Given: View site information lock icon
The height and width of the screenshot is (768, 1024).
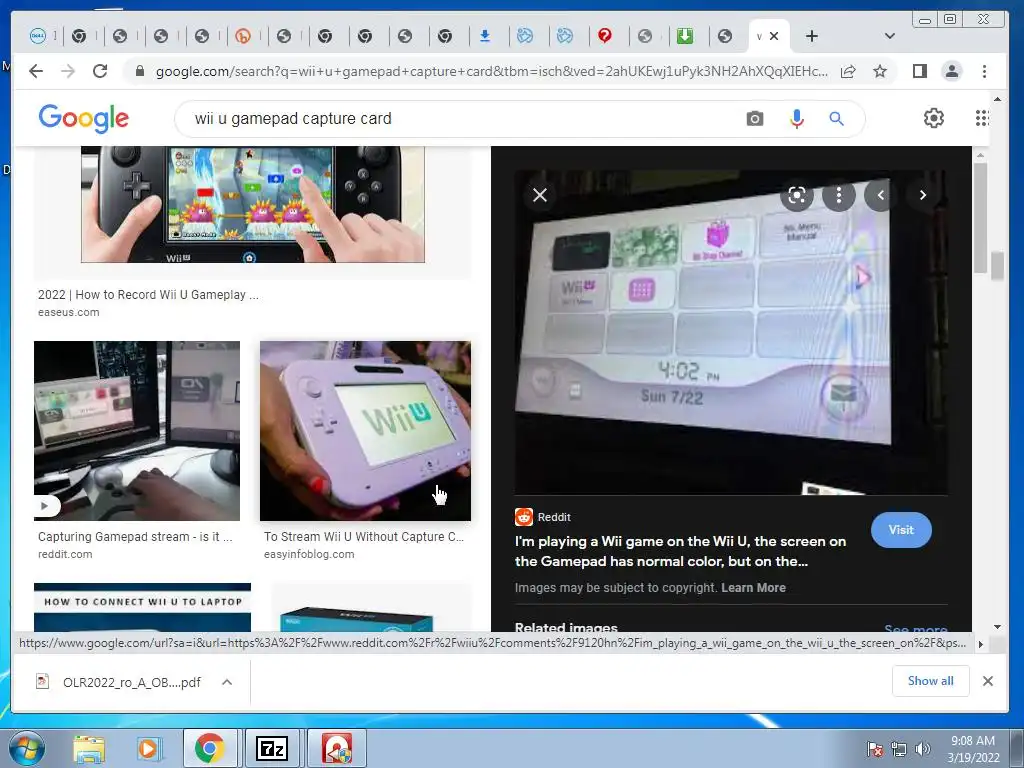Looking at the screenshot, I should coord(139,71).
